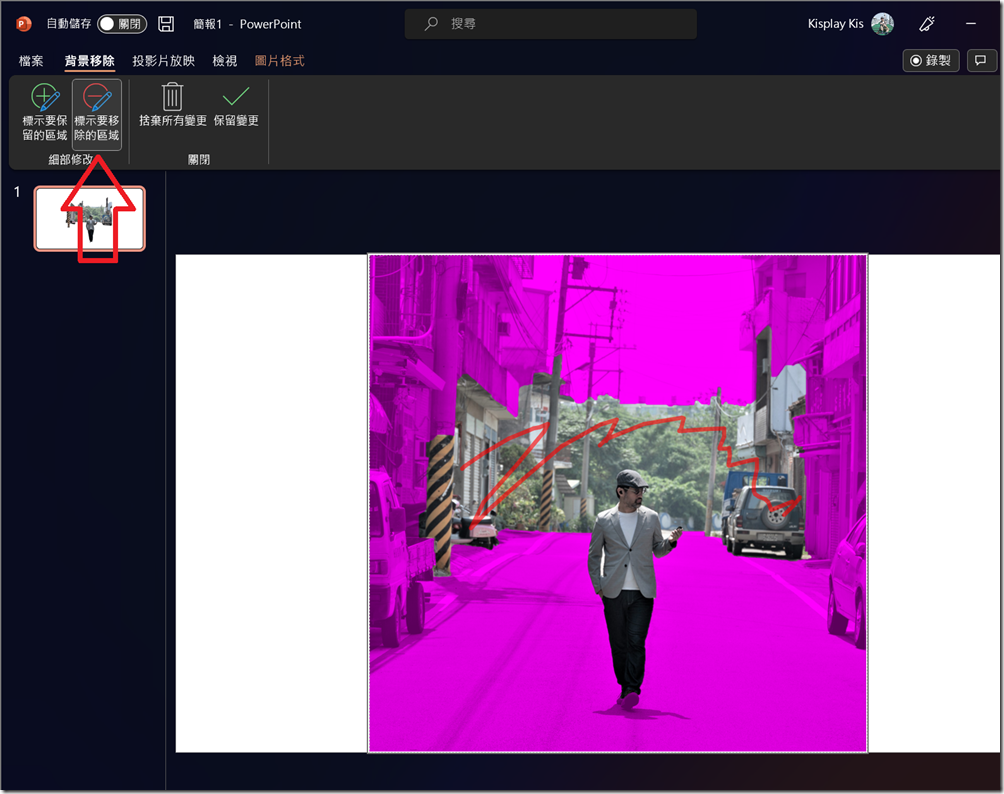Switch to the 檢視 tab

[x=224, y=60]
